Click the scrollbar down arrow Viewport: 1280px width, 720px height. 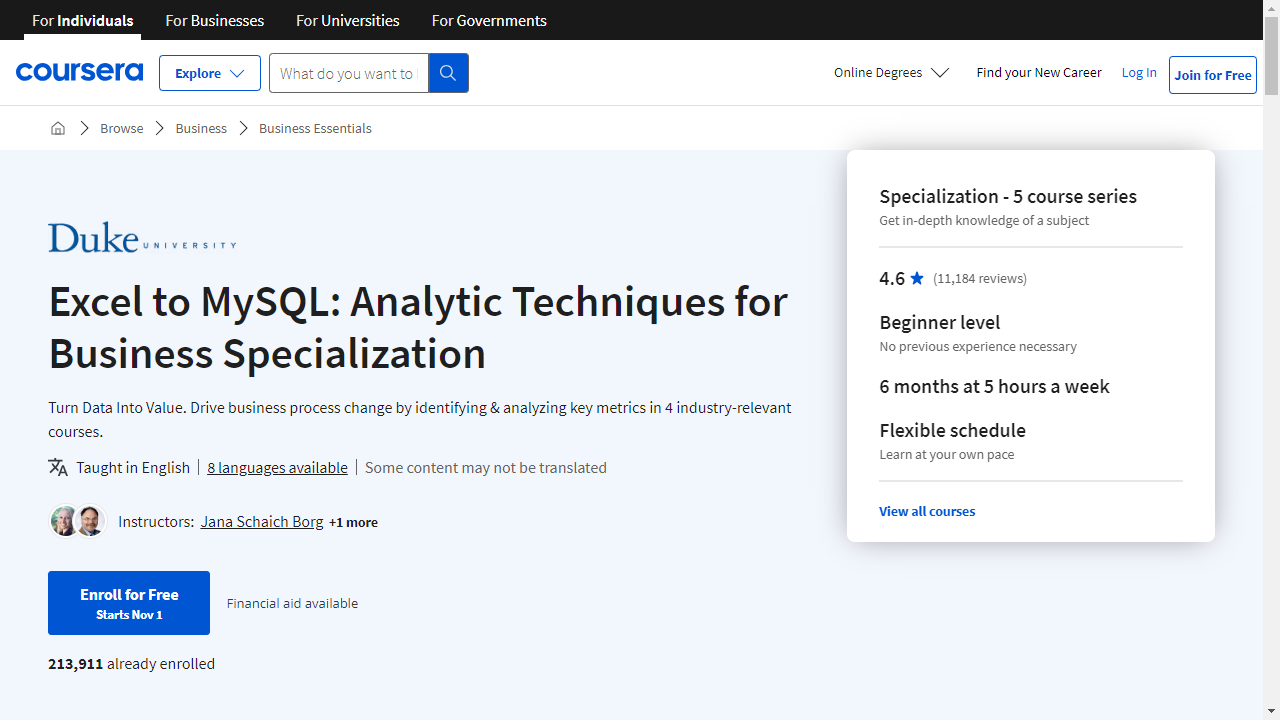1271,711
